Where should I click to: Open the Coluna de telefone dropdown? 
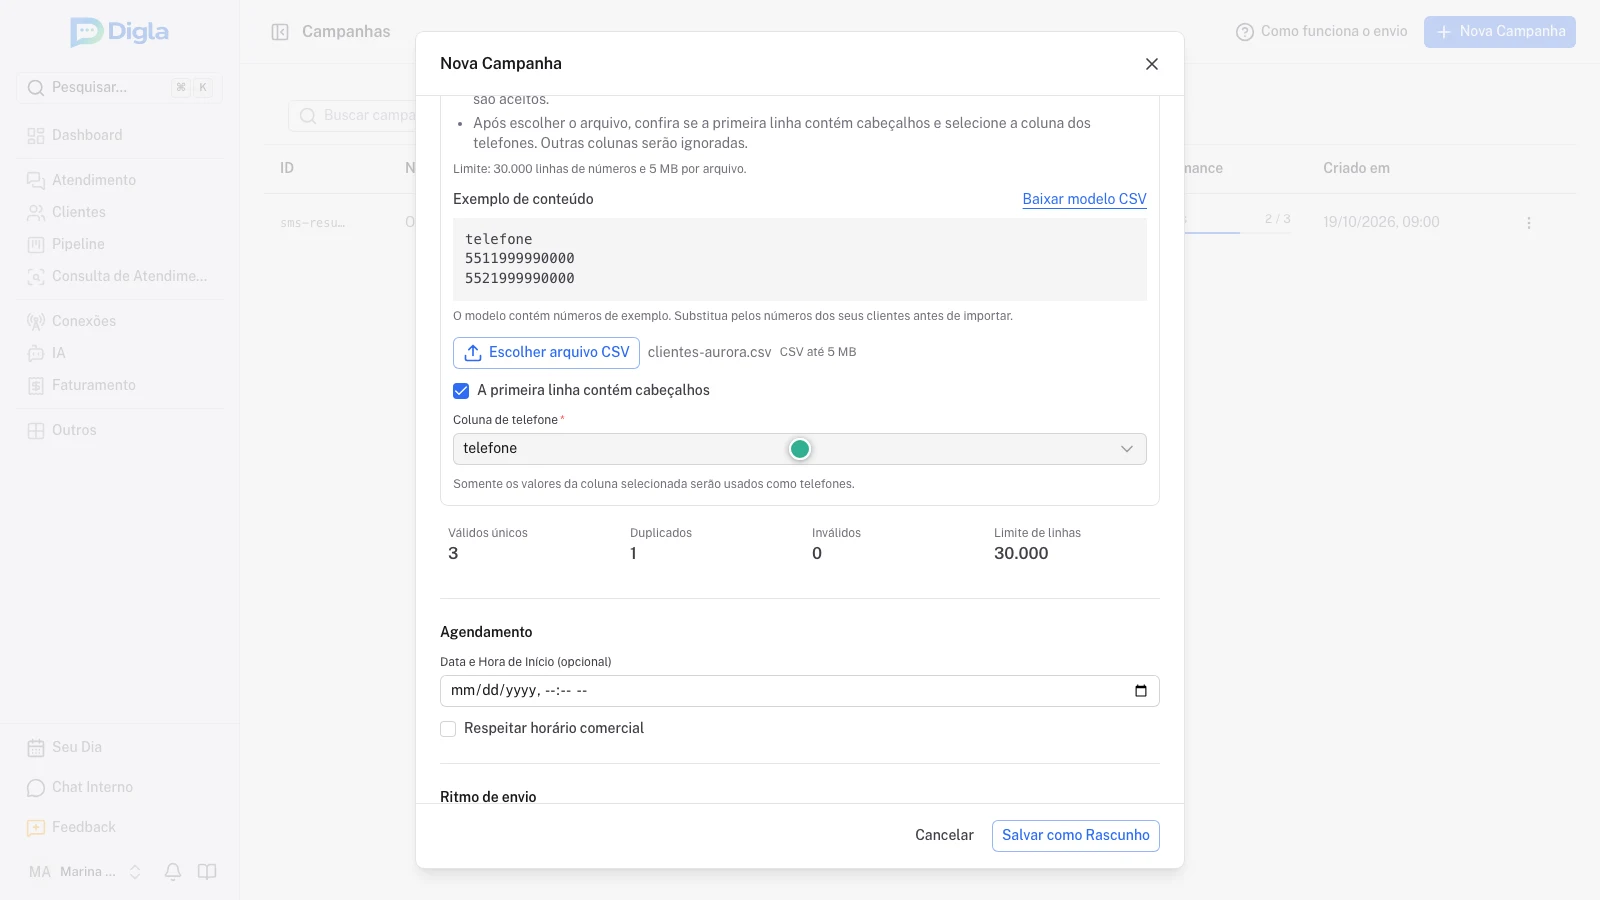pos(800,449)
